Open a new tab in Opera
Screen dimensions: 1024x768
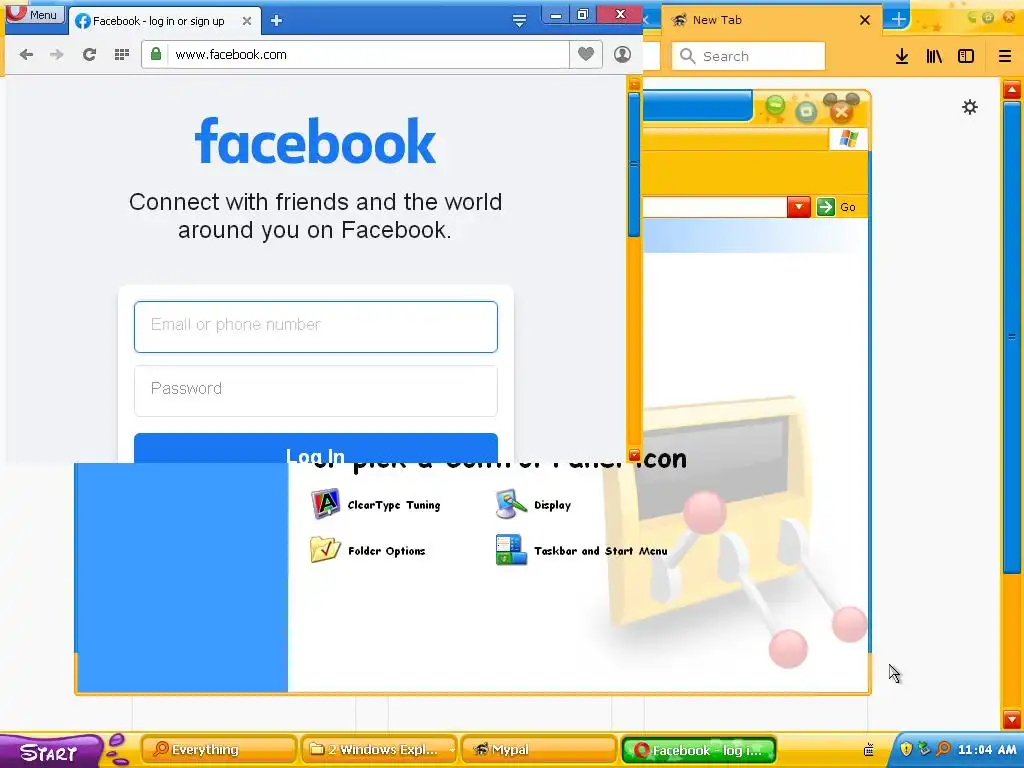pyautogui.click(x=276, y=21)
